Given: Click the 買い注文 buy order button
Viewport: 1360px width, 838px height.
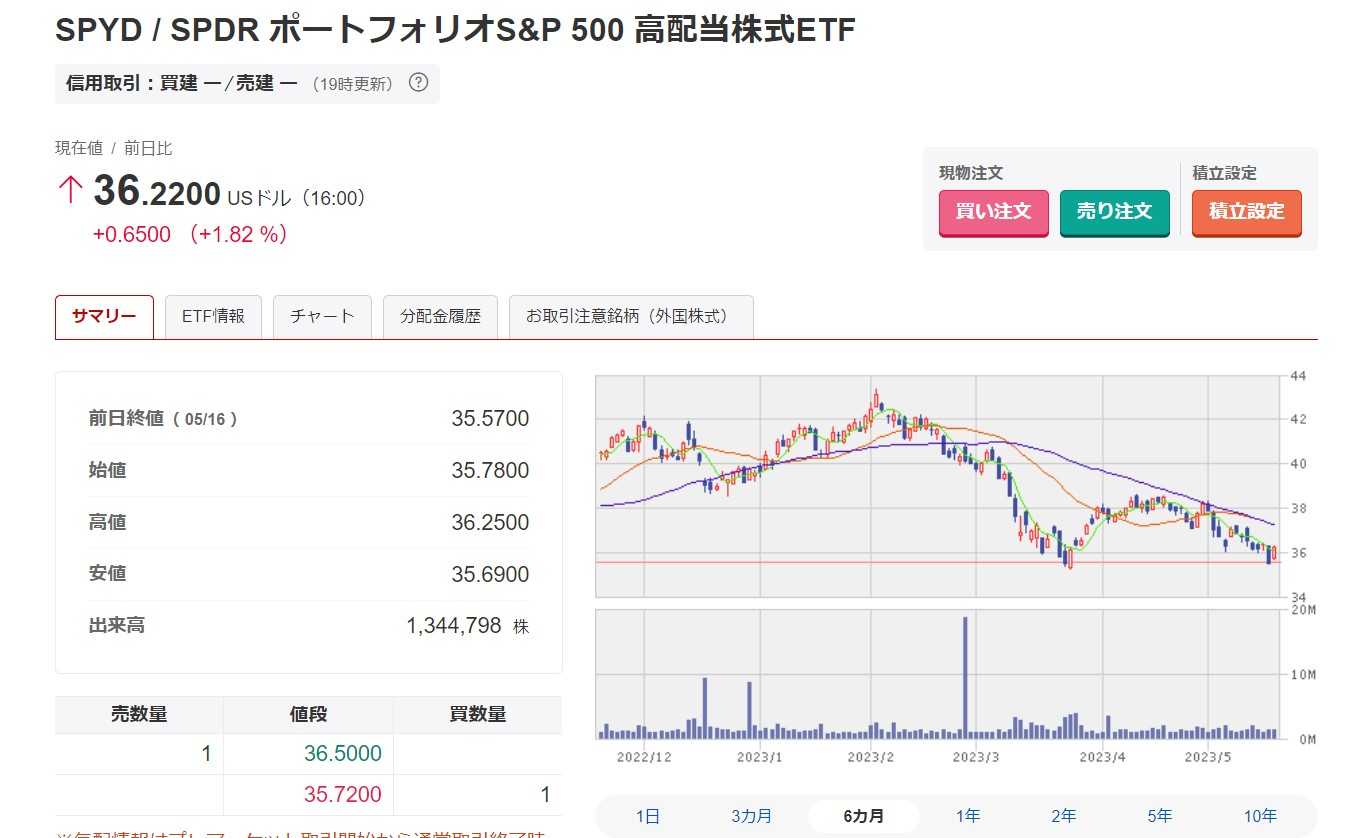Looking at the screenshot, I should 993,212.
